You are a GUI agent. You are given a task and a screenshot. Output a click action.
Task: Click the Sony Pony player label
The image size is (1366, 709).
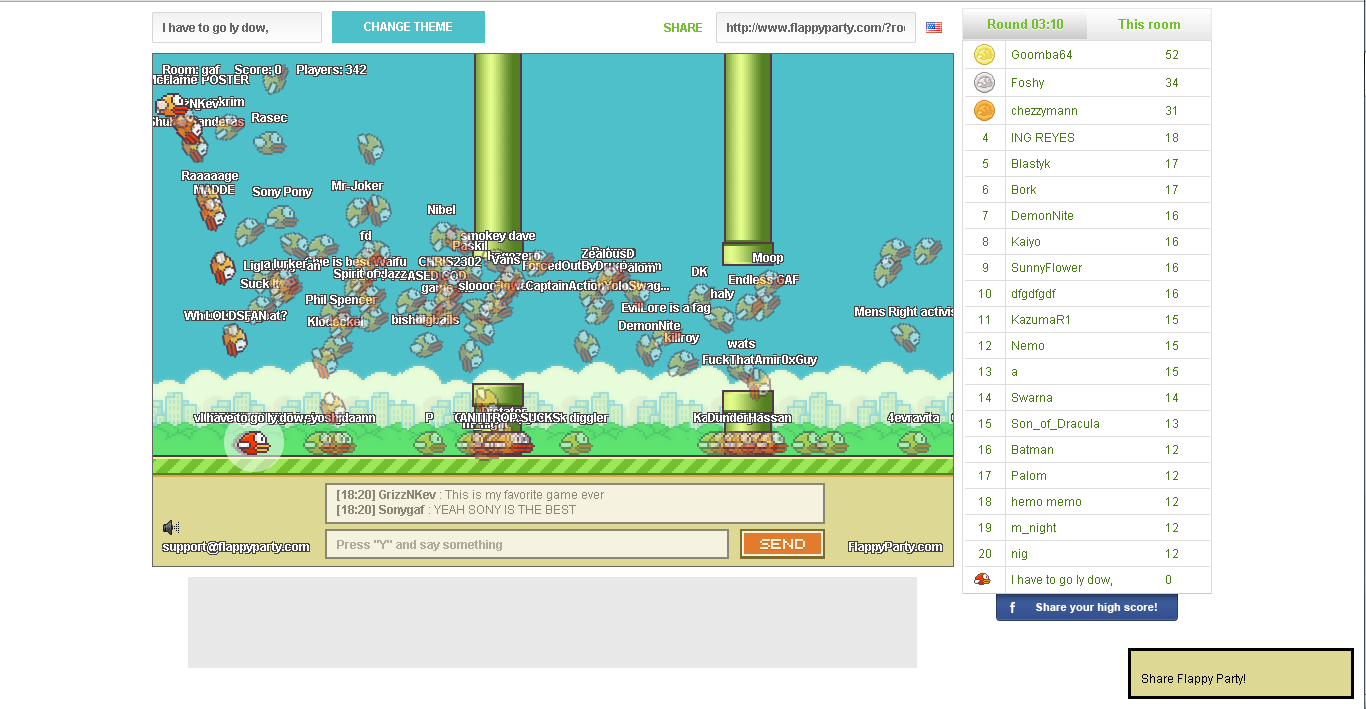[x=282, y=192]
